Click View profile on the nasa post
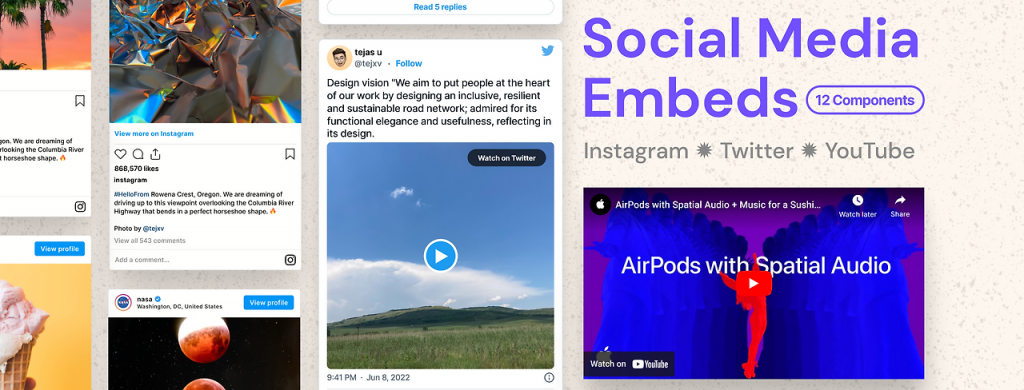Image resolution: width=1024 pixels, height=390 pixels. [x=268, y=302]
